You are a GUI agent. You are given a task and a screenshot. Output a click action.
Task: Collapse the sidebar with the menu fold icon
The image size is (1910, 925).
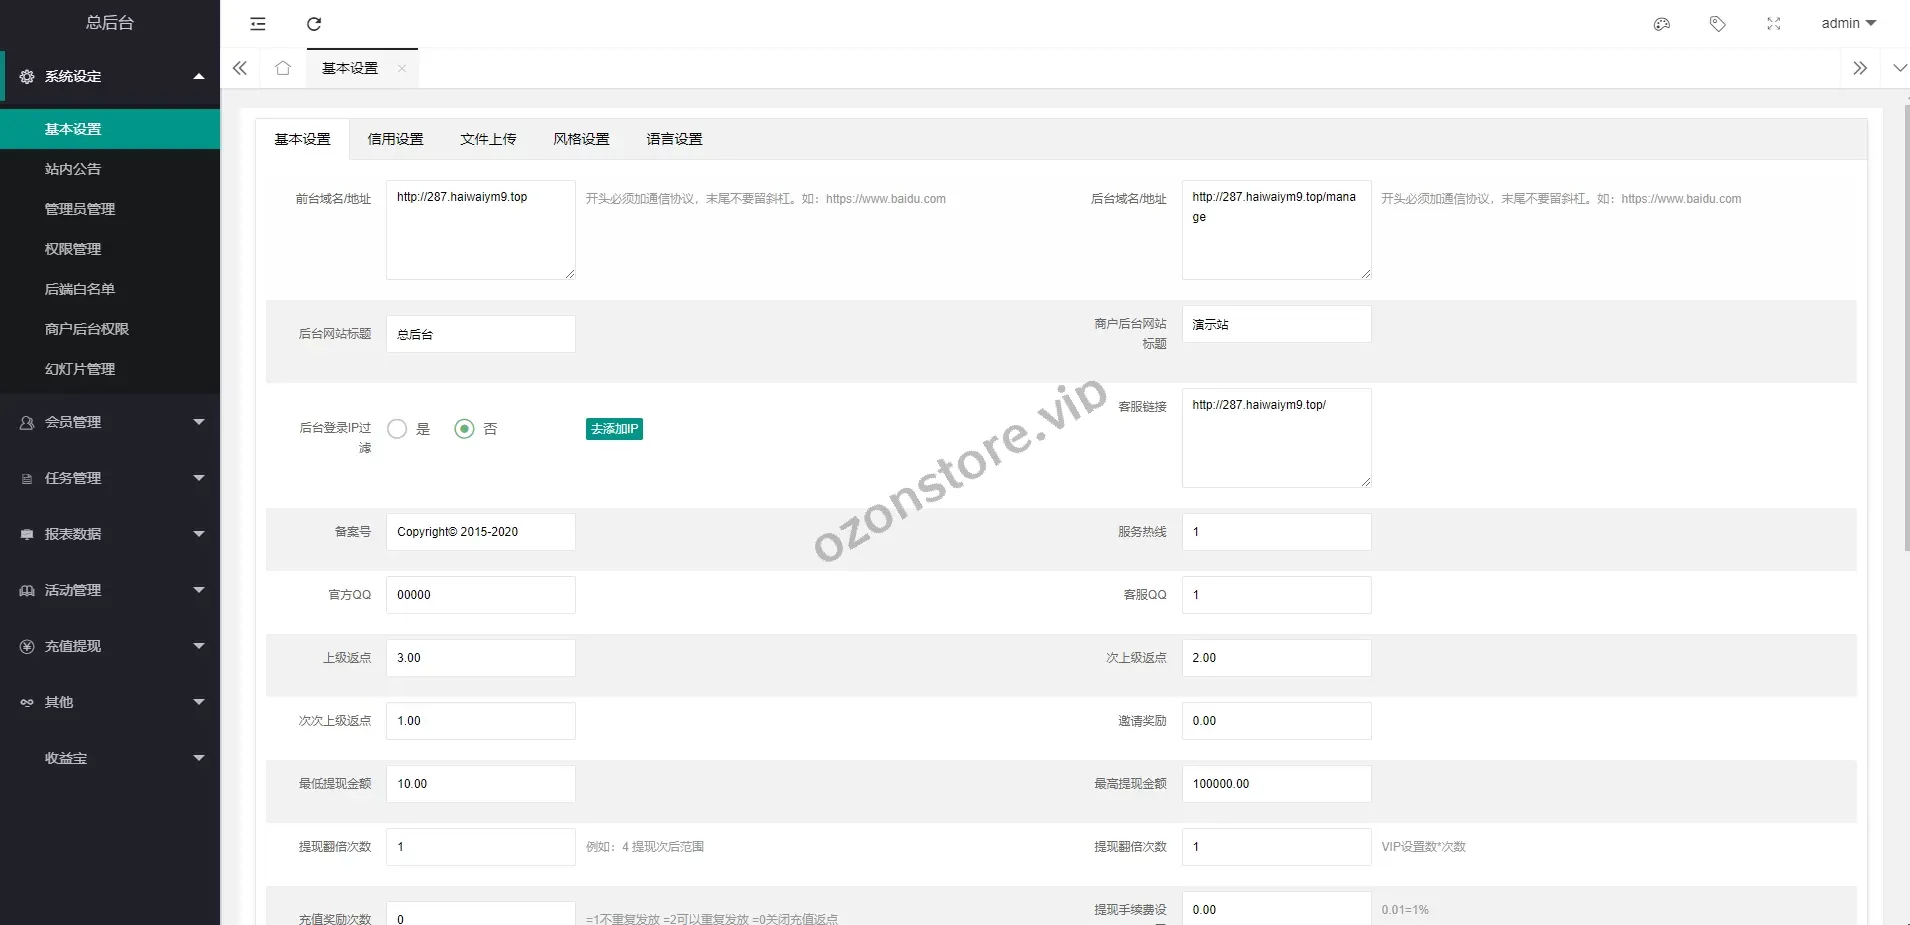click(x=258, y=24)
